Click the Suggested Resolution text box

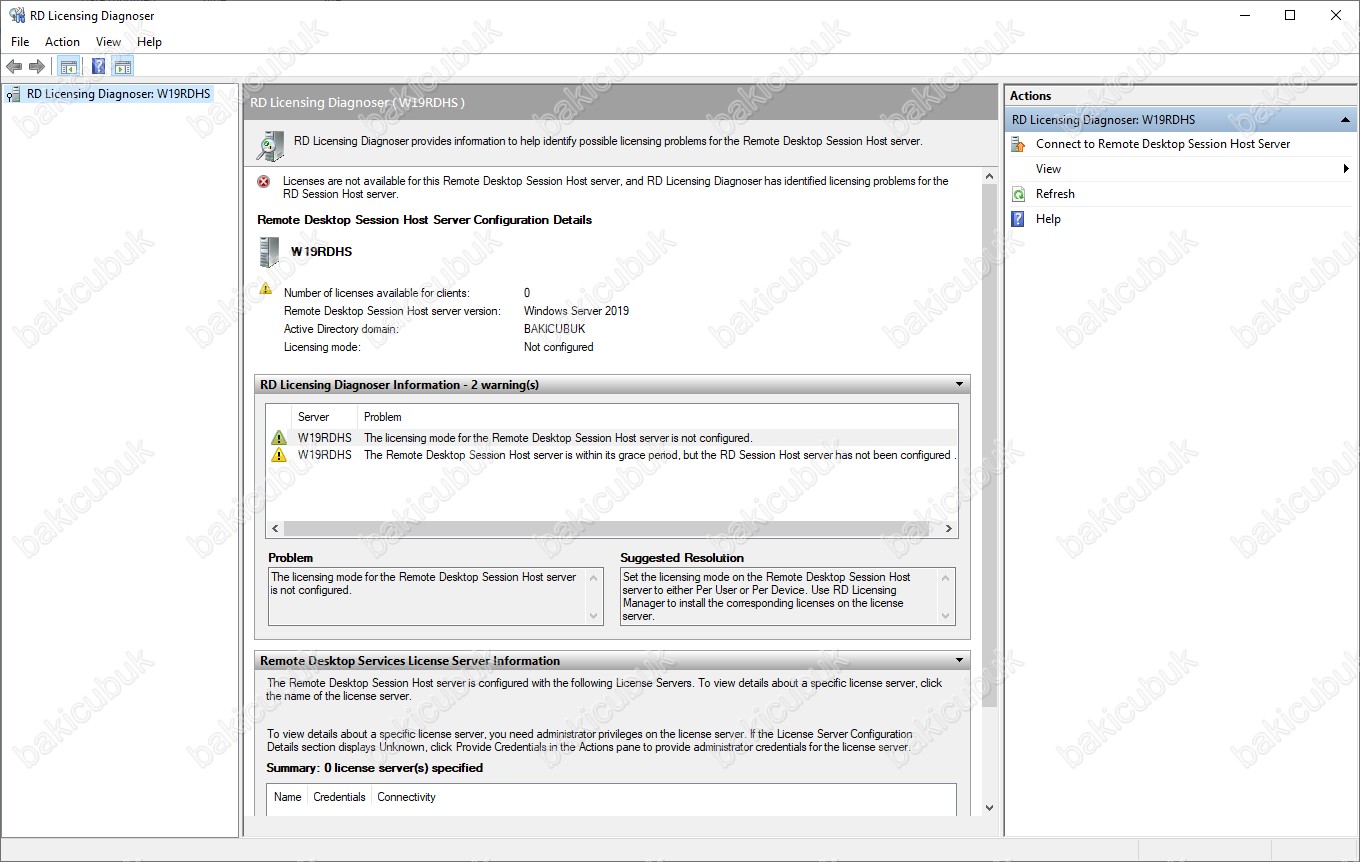click(x=787, y=597)
